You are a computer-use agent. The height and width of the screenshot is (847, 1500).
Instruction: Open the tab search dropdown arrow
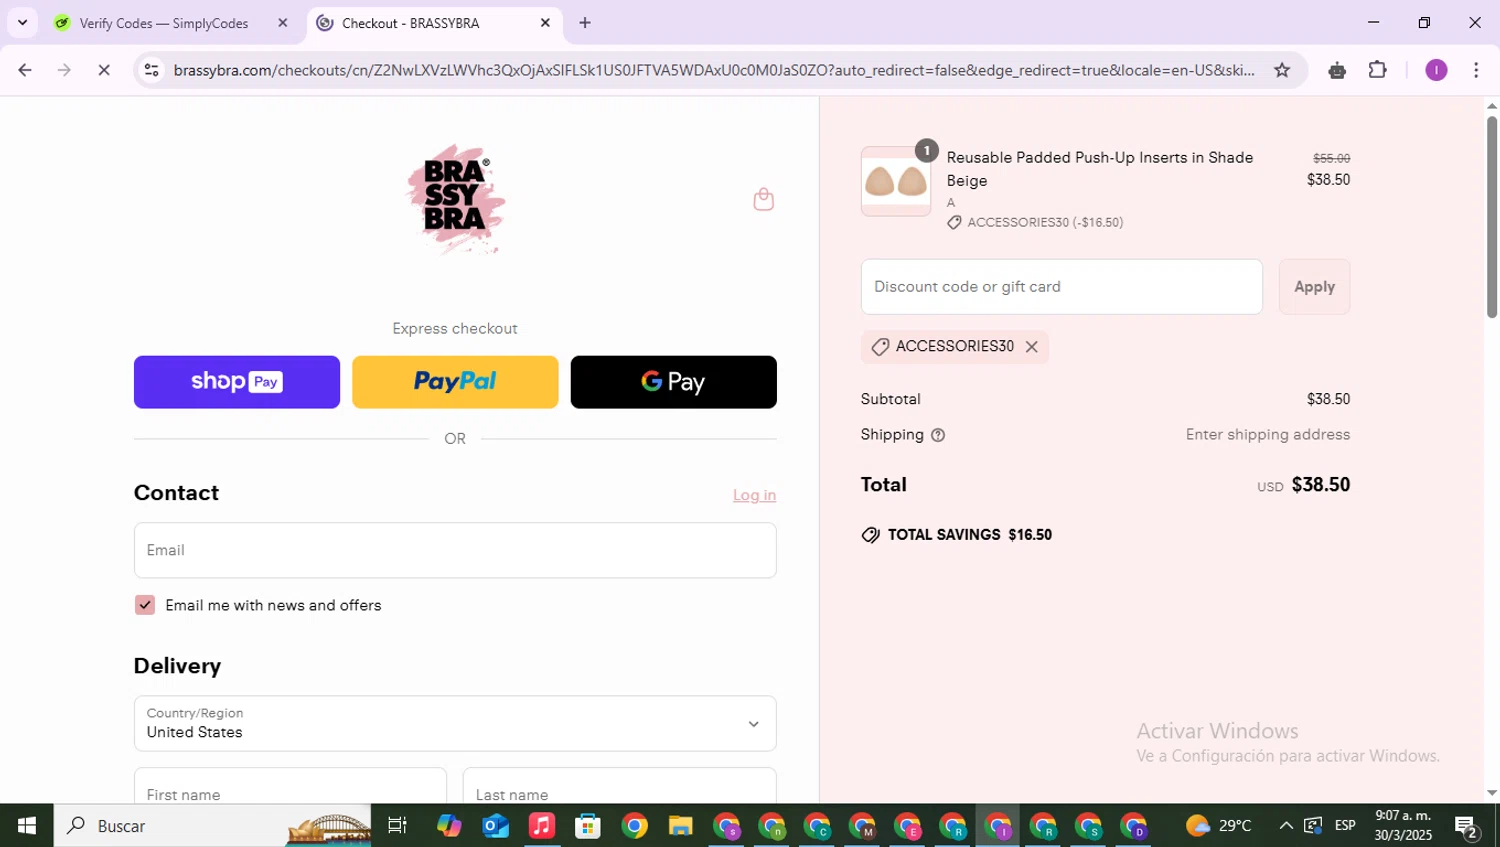pyautogui.click(x=22, y=23)
